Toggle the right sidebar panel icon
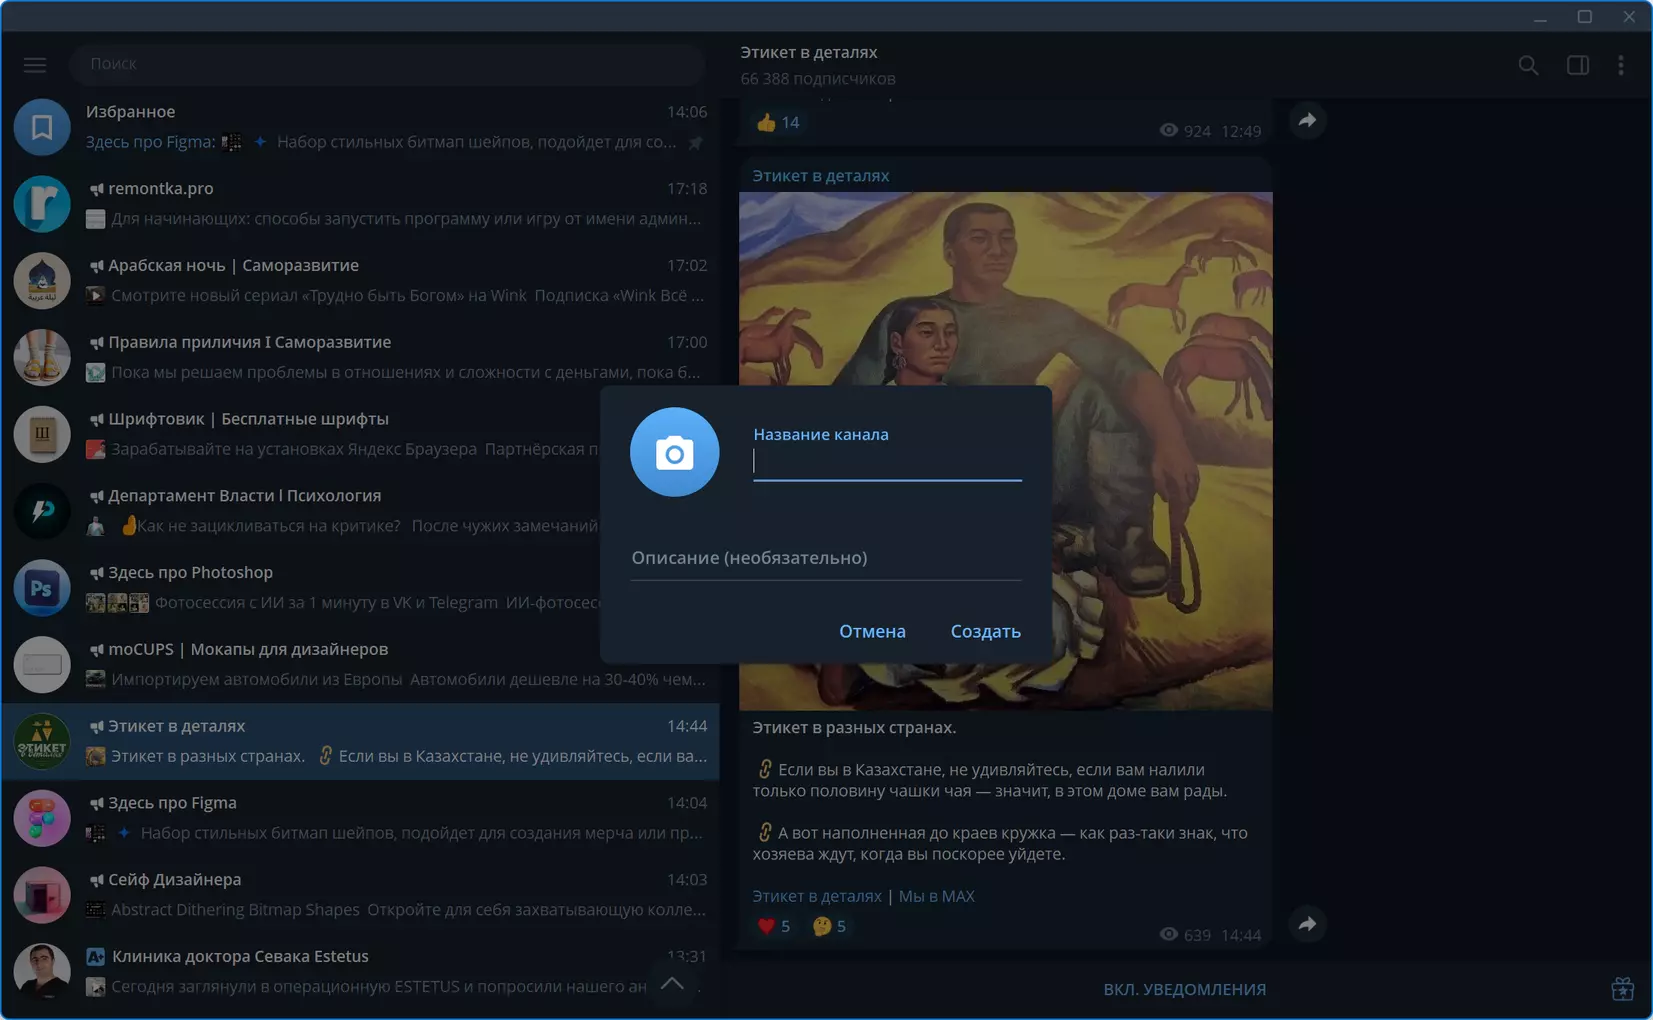Viewport: 1653px width, 1020px height. (1578, 65)
